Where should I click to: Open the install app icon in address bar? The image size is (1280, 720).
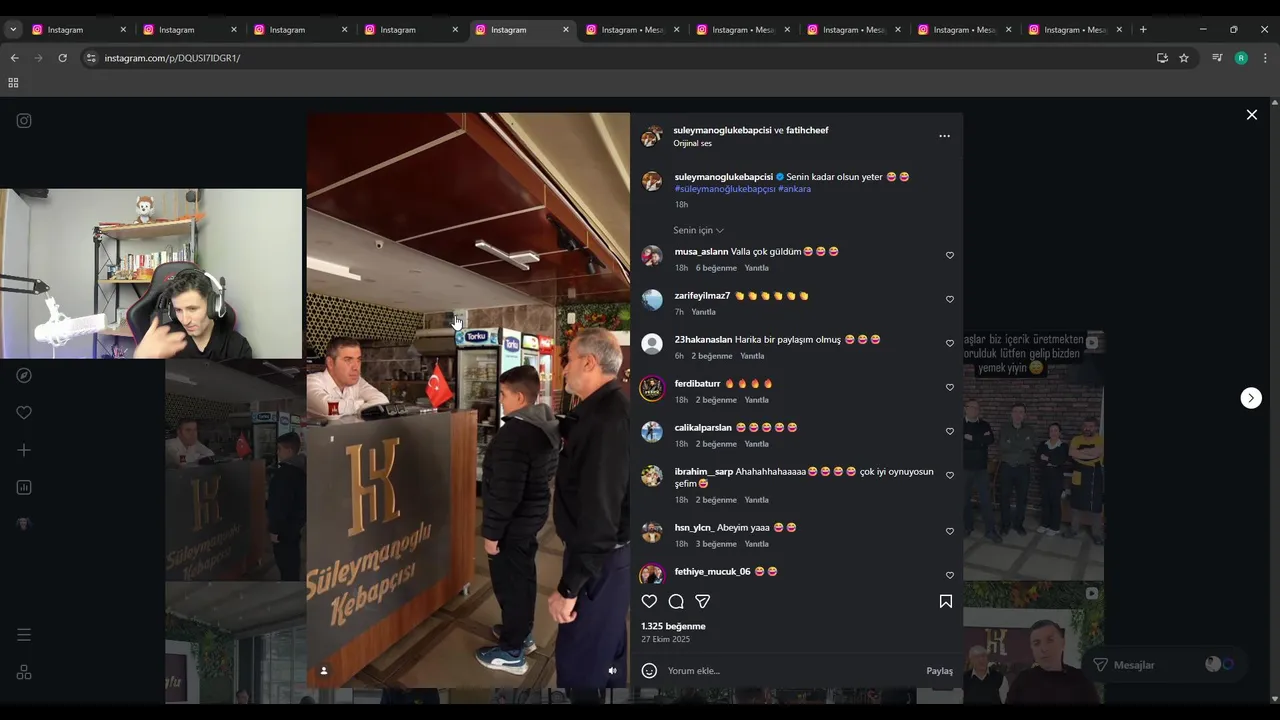tap(1162, 58)
